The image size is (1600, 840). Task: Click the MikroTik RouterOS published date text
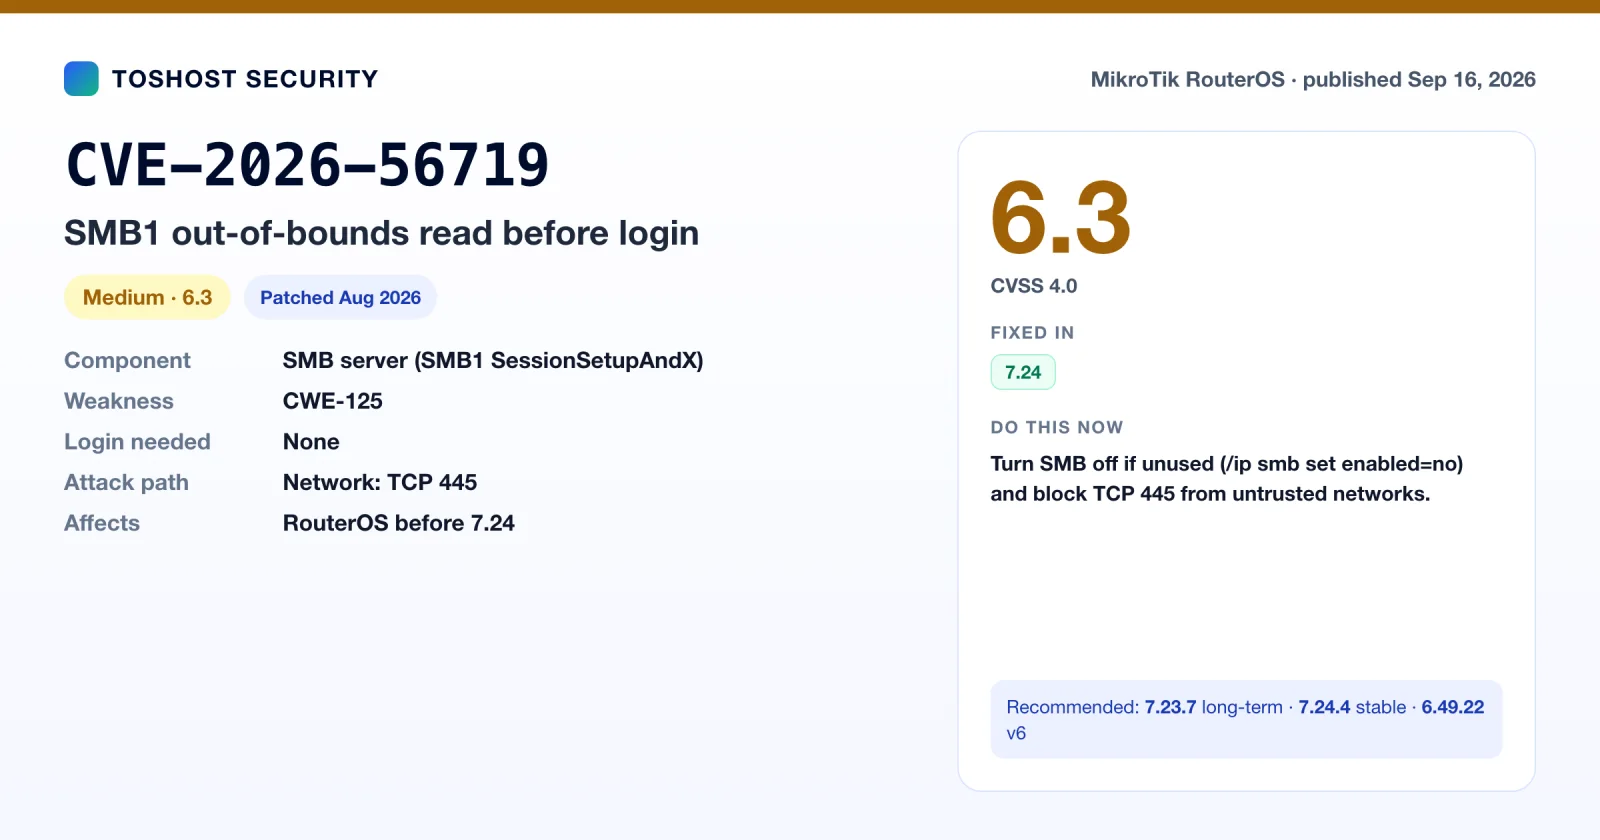coord(1313,79)
